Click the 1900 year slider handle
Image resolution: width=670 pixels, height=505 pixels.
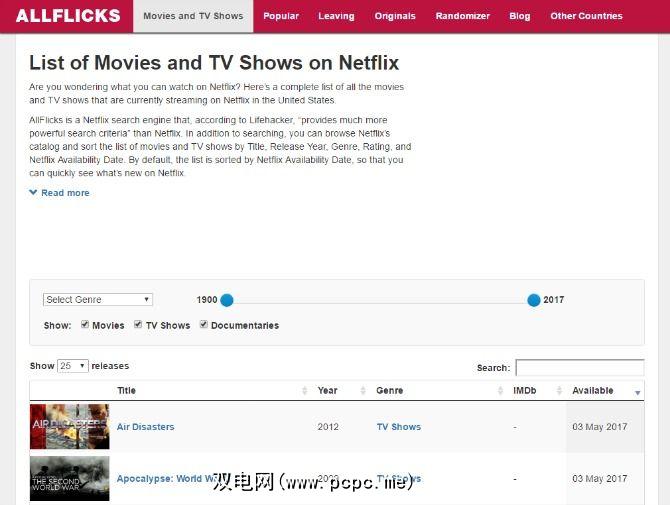[227, 300]
